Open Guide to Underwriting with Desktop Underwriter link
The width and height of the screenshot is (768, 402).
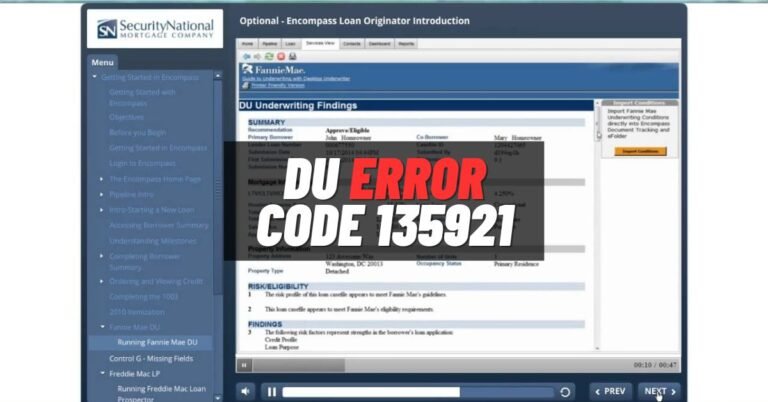point(296,78)
